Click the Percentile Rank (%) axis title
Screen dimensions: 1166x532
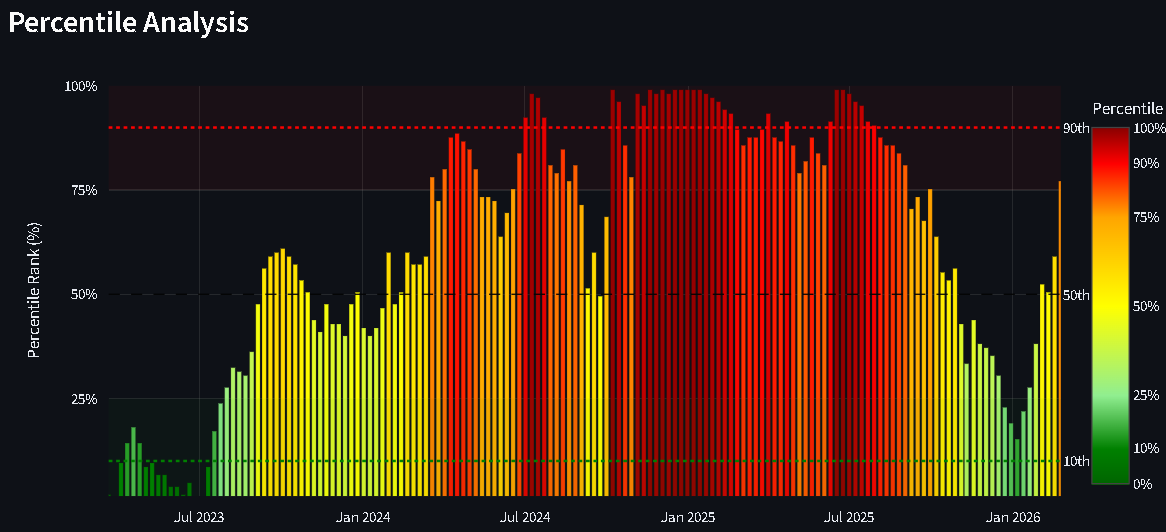pyautogui.click(x=33, y=290)
